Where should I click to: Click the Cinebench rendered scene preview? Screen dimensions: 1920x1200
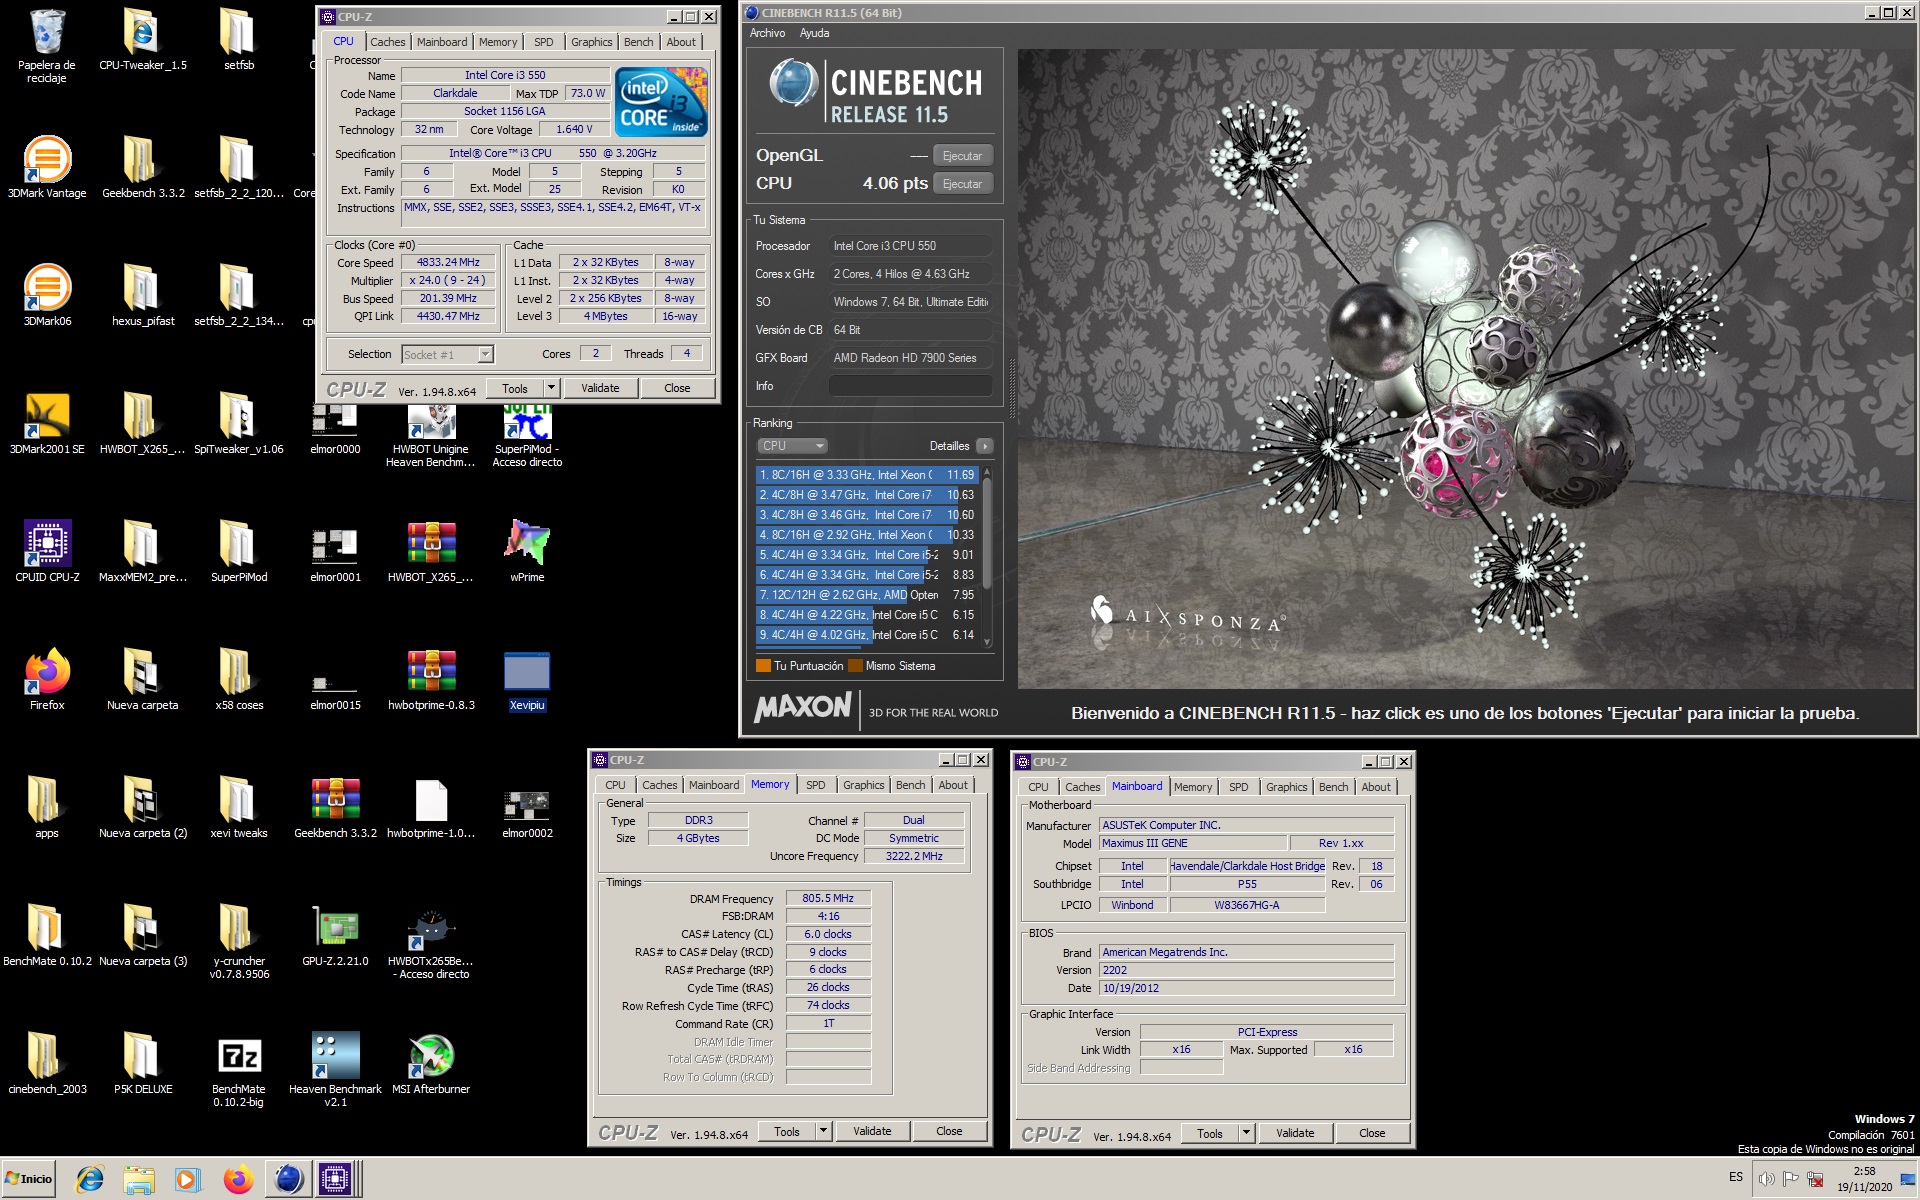(x=1466, y=368)
